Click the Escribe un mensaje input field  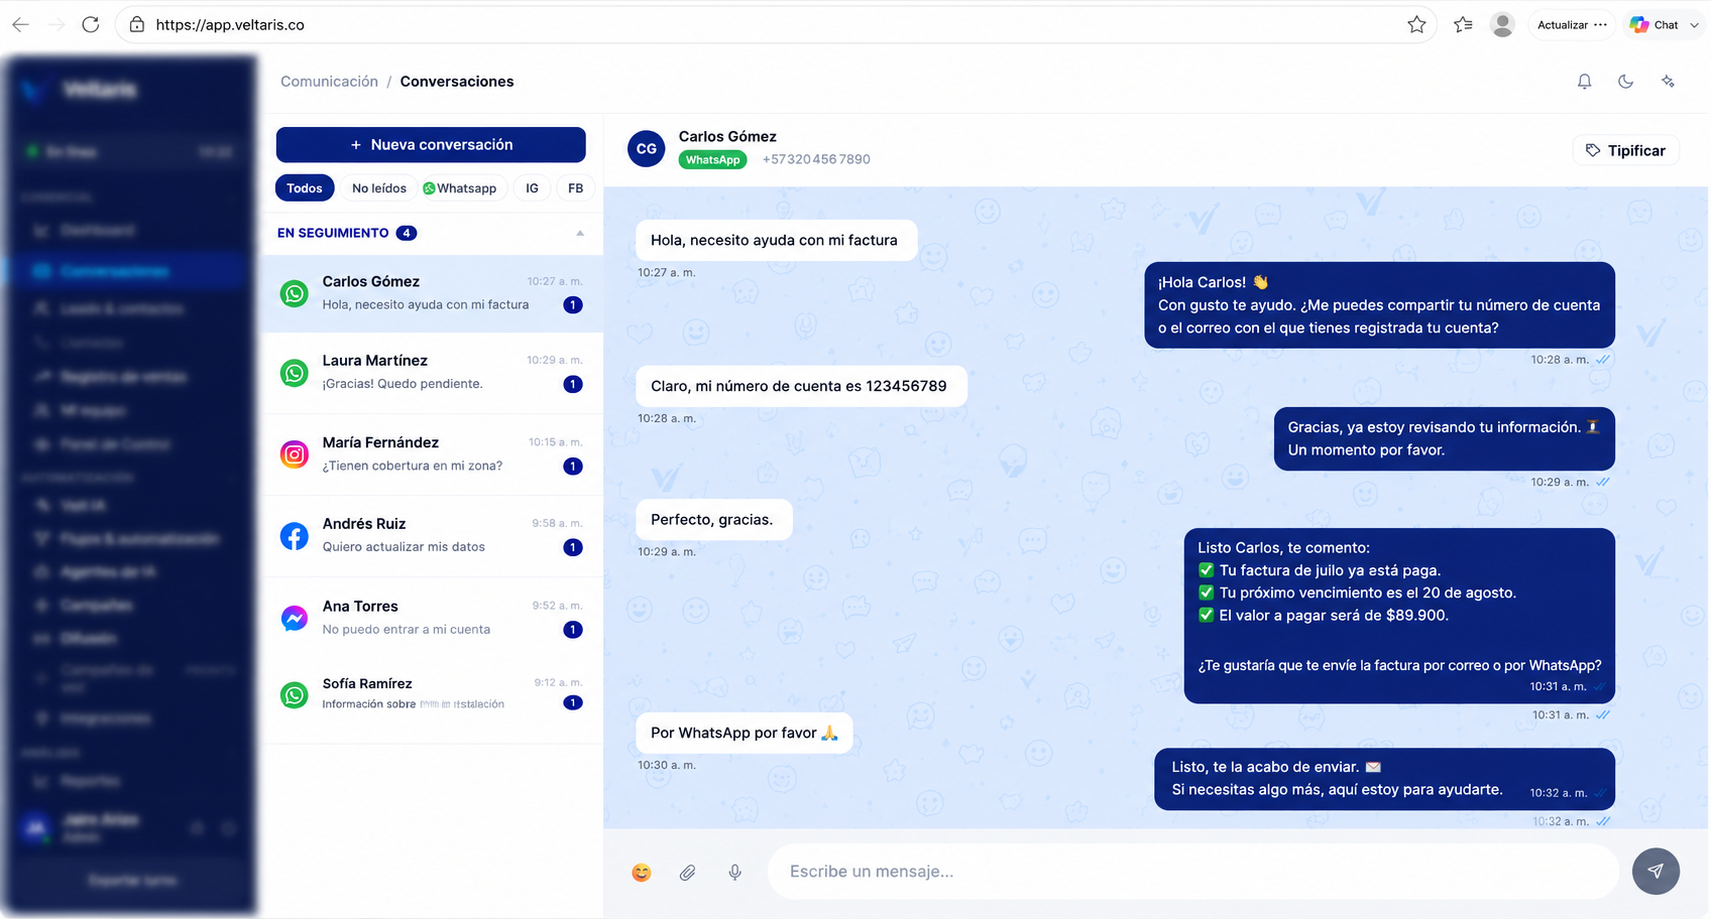[1193, 871]
